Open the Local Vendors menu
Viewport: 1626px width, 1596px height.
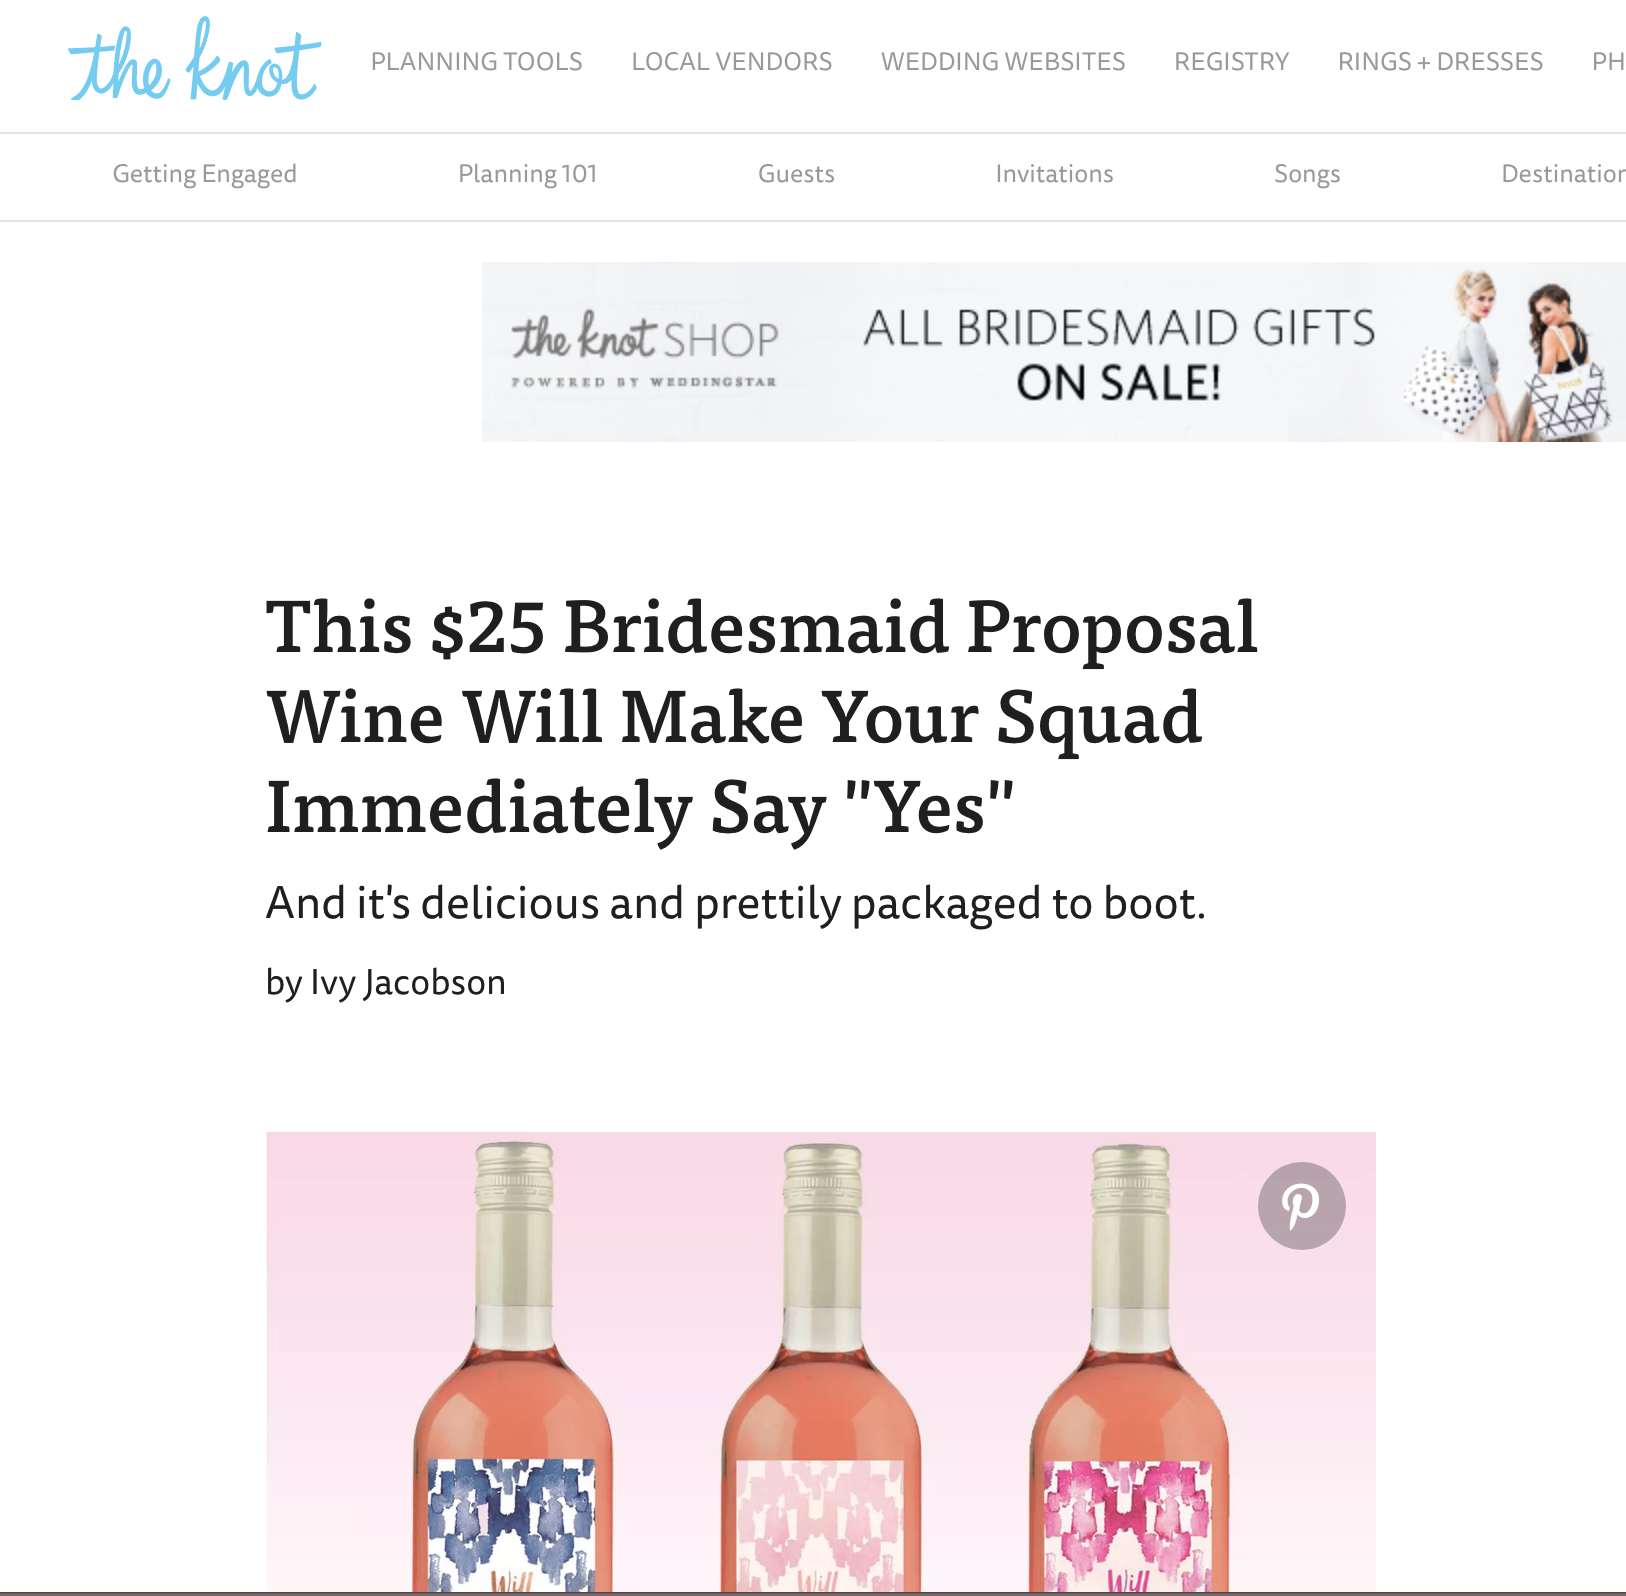point(731,62)
